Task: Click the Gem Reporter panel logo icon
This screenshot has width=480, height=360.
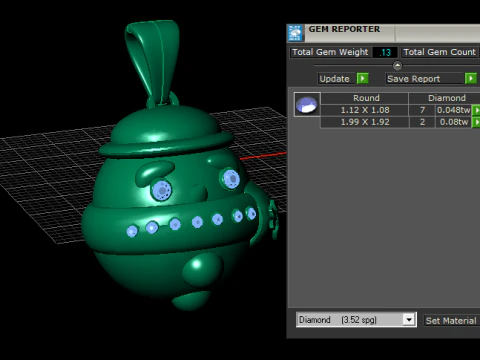Action: 295,33
